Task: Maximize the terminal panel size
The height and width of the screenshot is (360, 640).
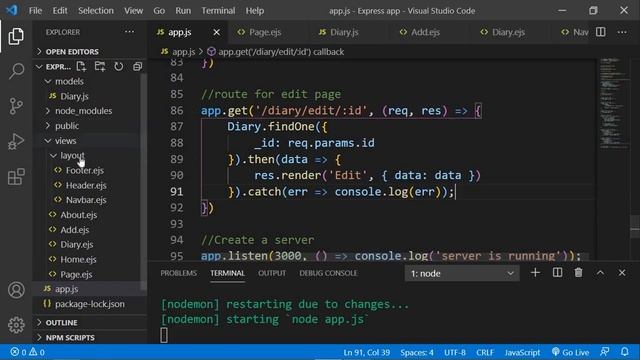Action: (600, 273)
